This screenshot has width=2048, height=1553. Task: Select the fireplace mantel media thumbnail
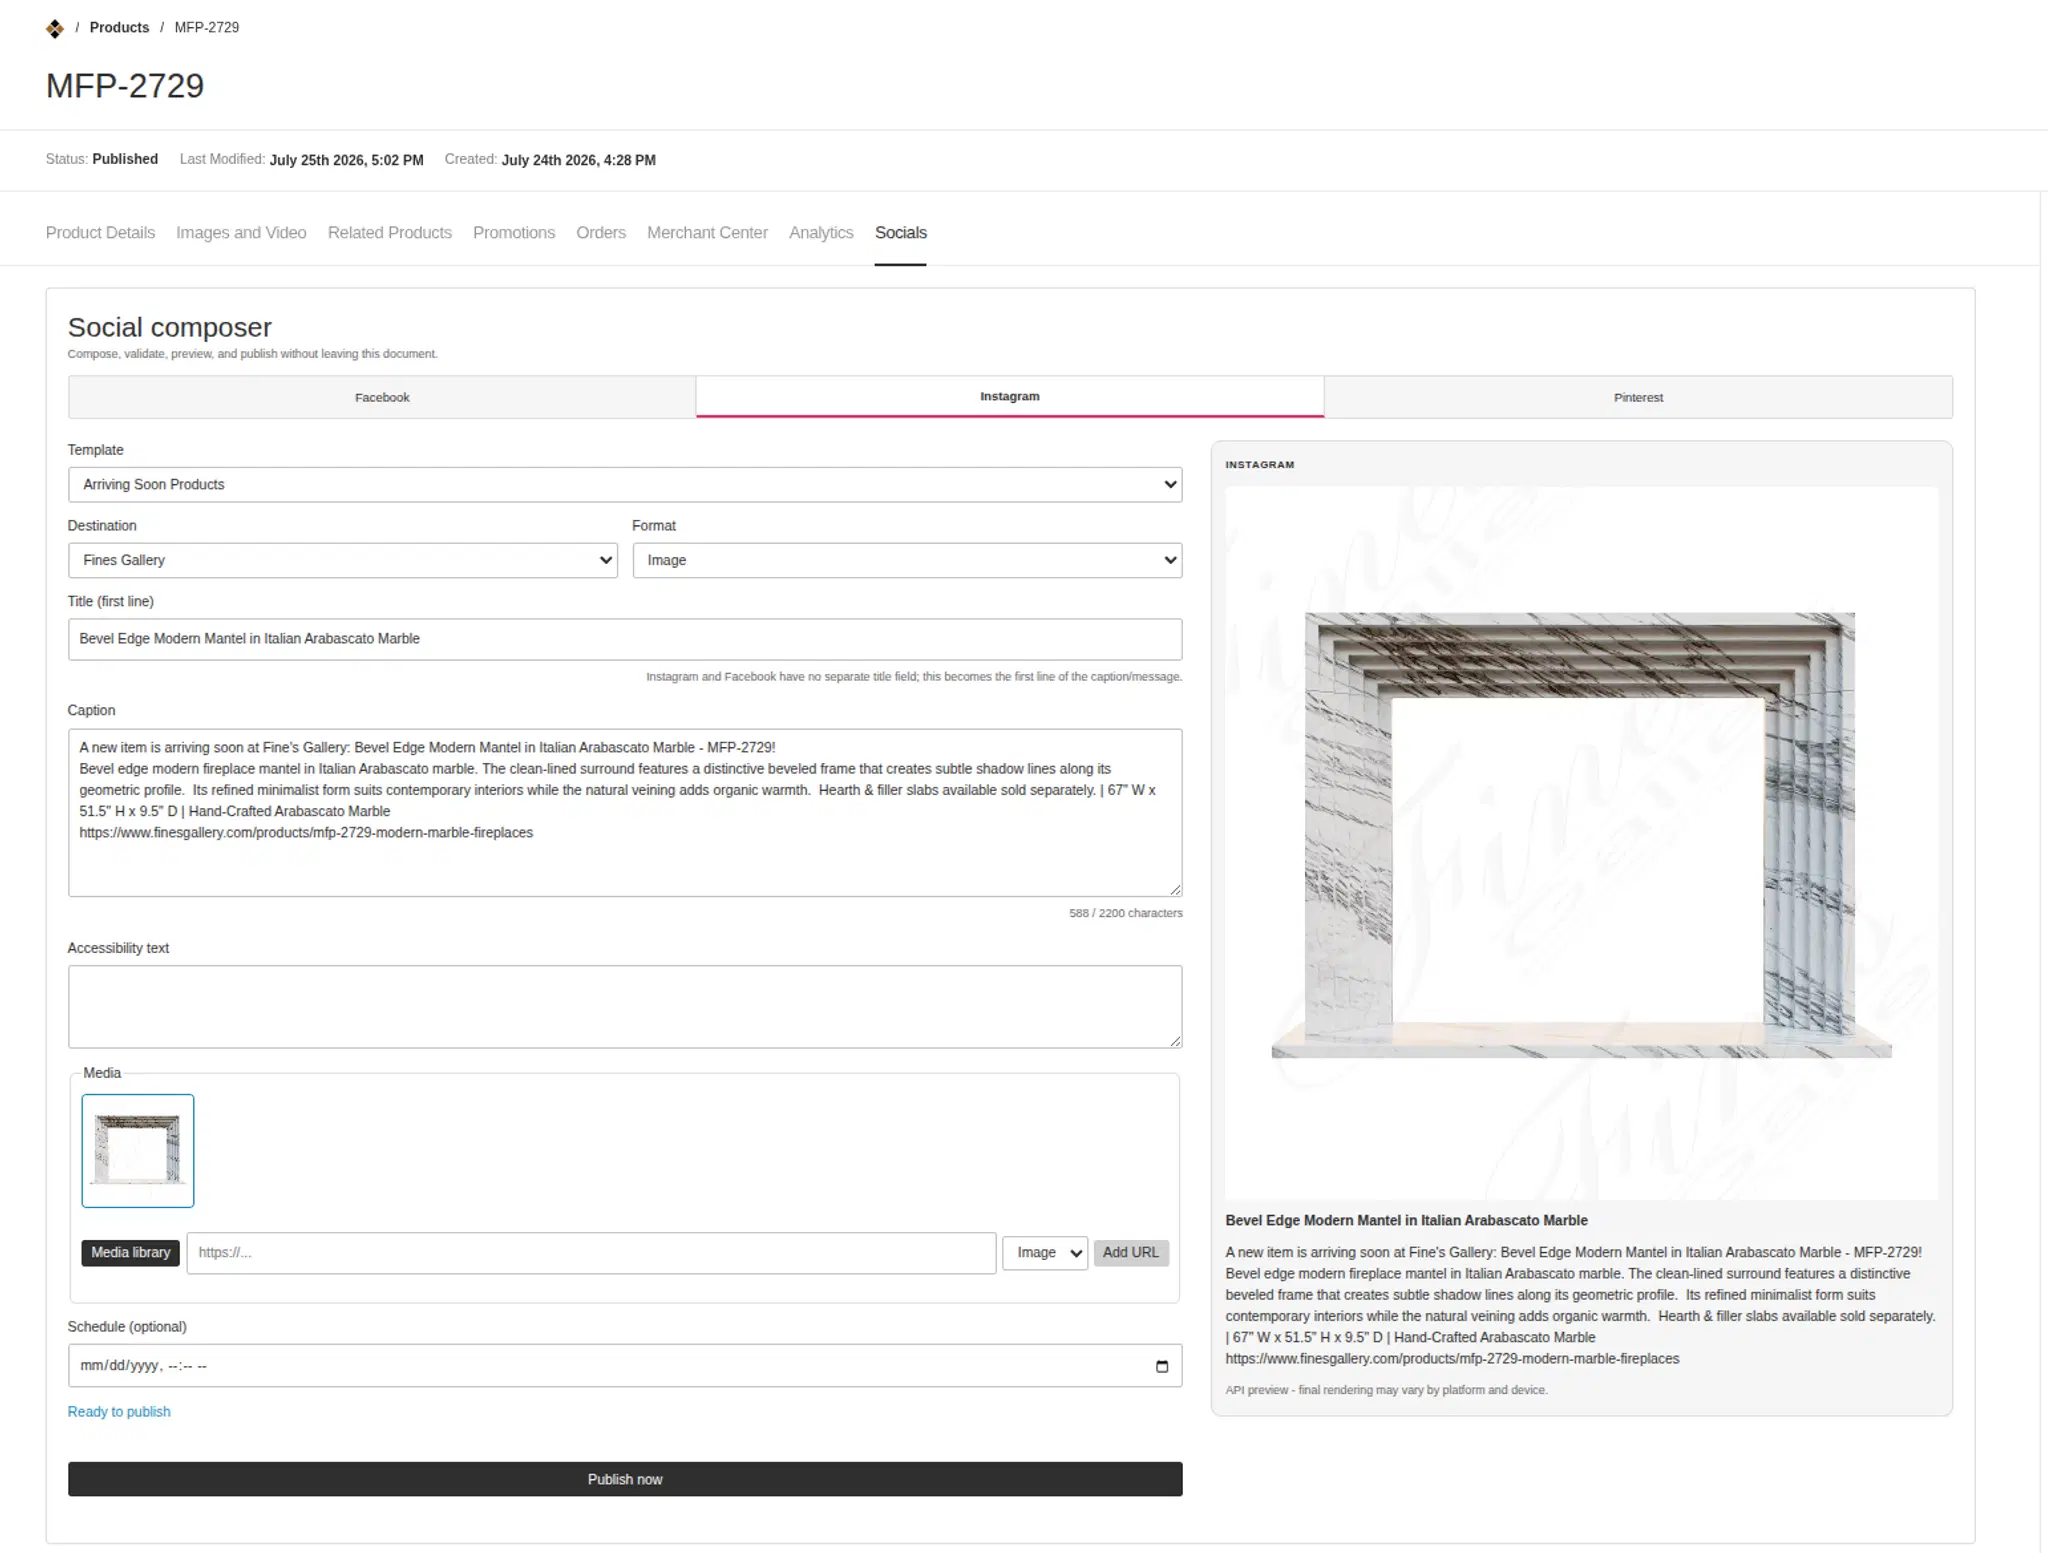138,1151
